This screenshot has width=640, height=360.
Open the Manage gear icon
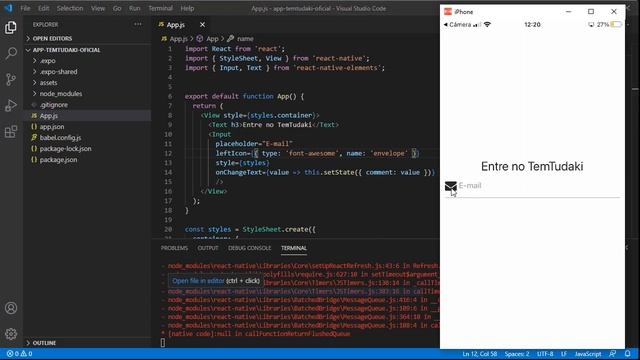tap(11, 334)
